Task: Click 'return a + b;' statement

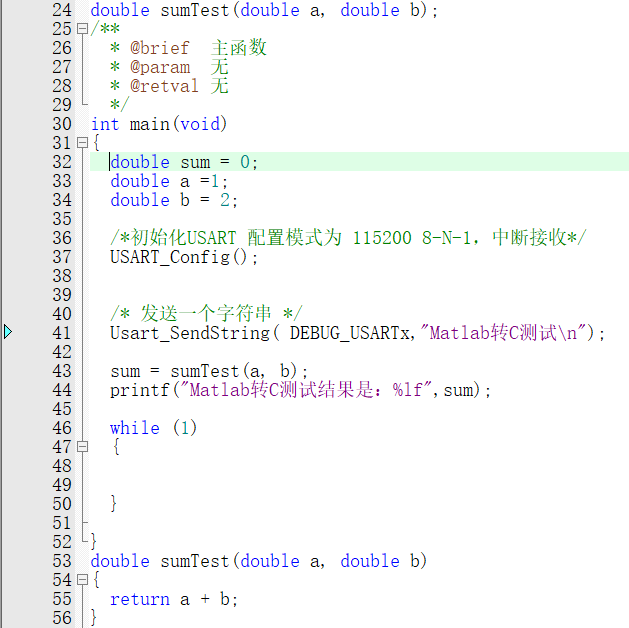Action: (x=174, y=600)
